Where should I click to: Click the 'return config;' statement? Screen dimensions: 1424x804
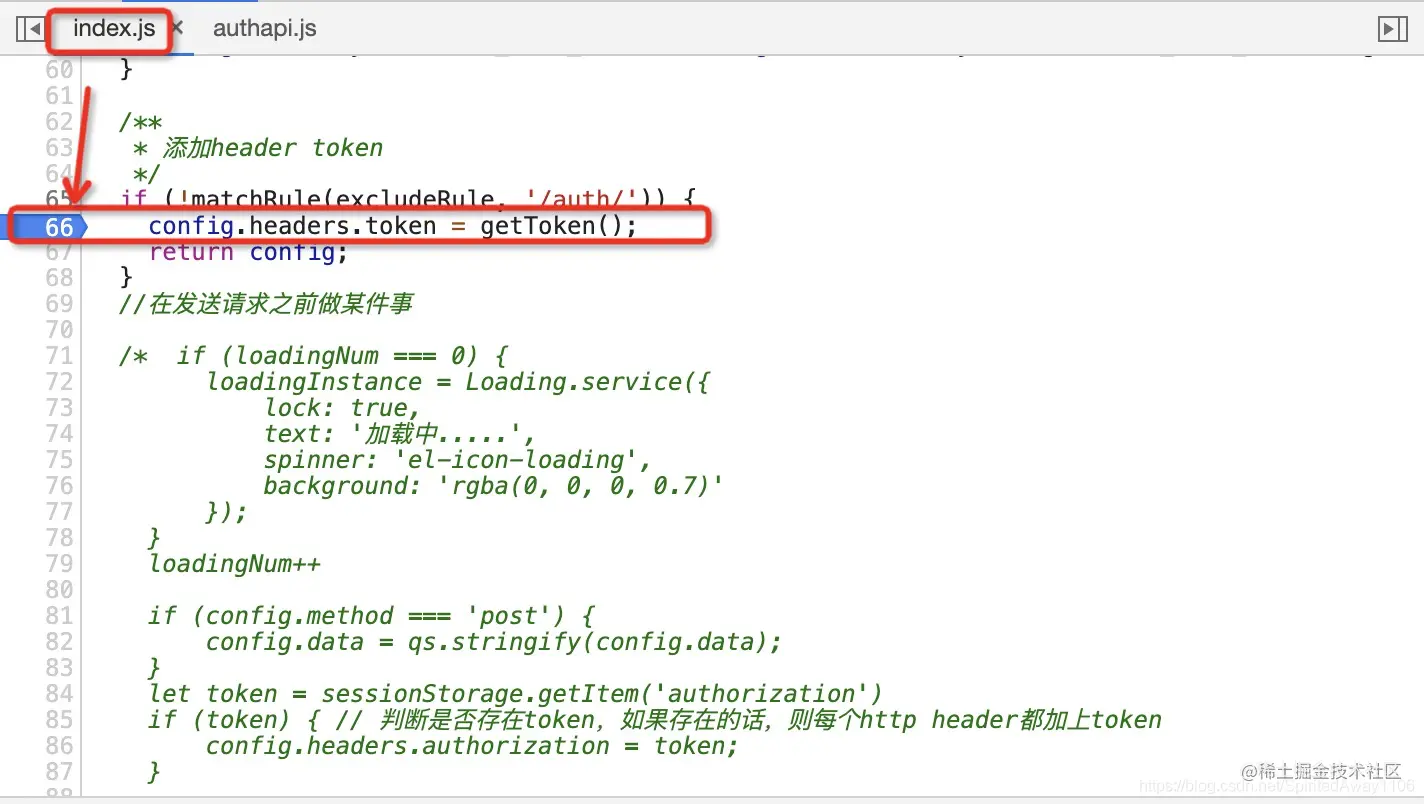tap(248, 252)
